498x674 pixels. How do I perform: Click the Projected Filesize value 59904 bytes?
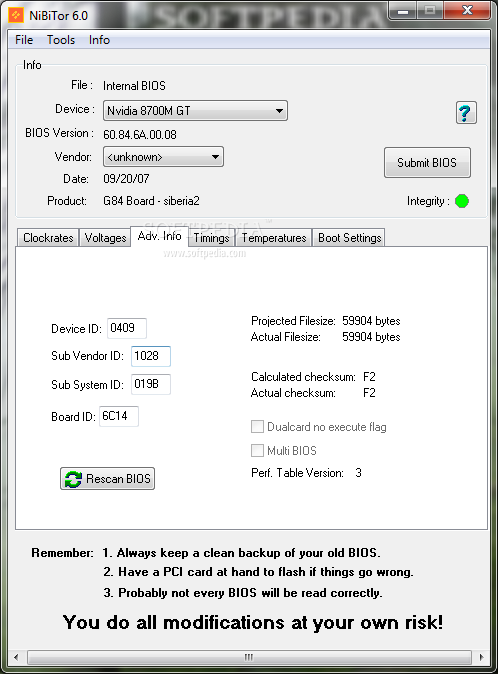pos(371,321)
